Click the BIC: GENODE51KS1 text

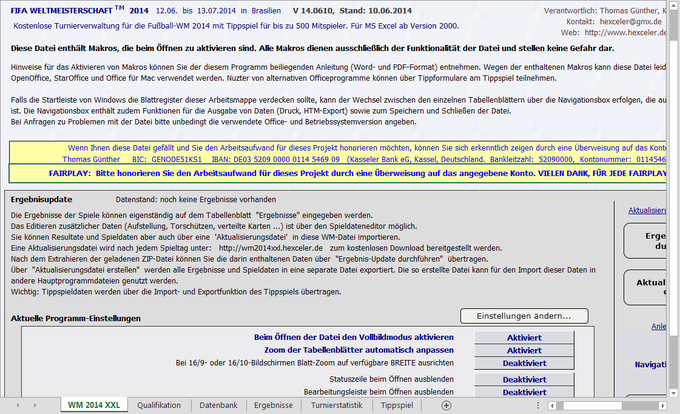pyautogui.click(x=167, y=159)
